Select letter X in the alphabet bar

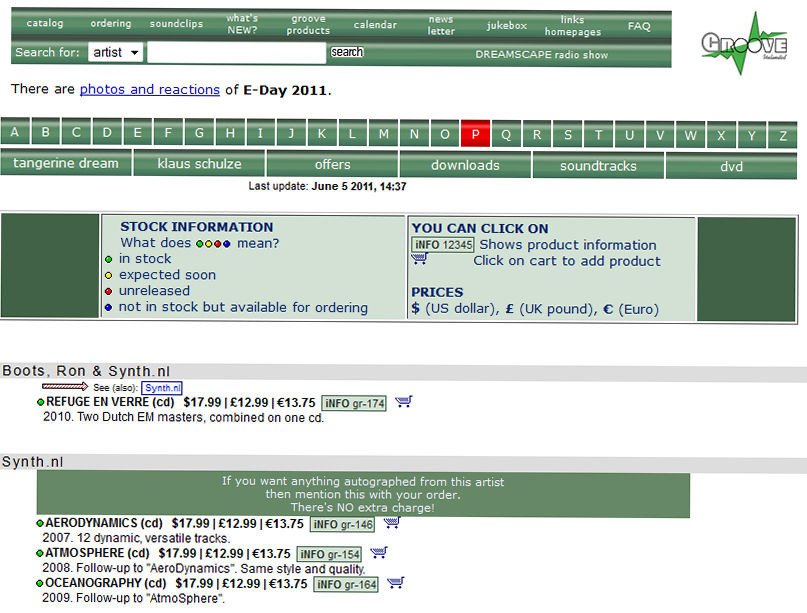pos(722,136)
